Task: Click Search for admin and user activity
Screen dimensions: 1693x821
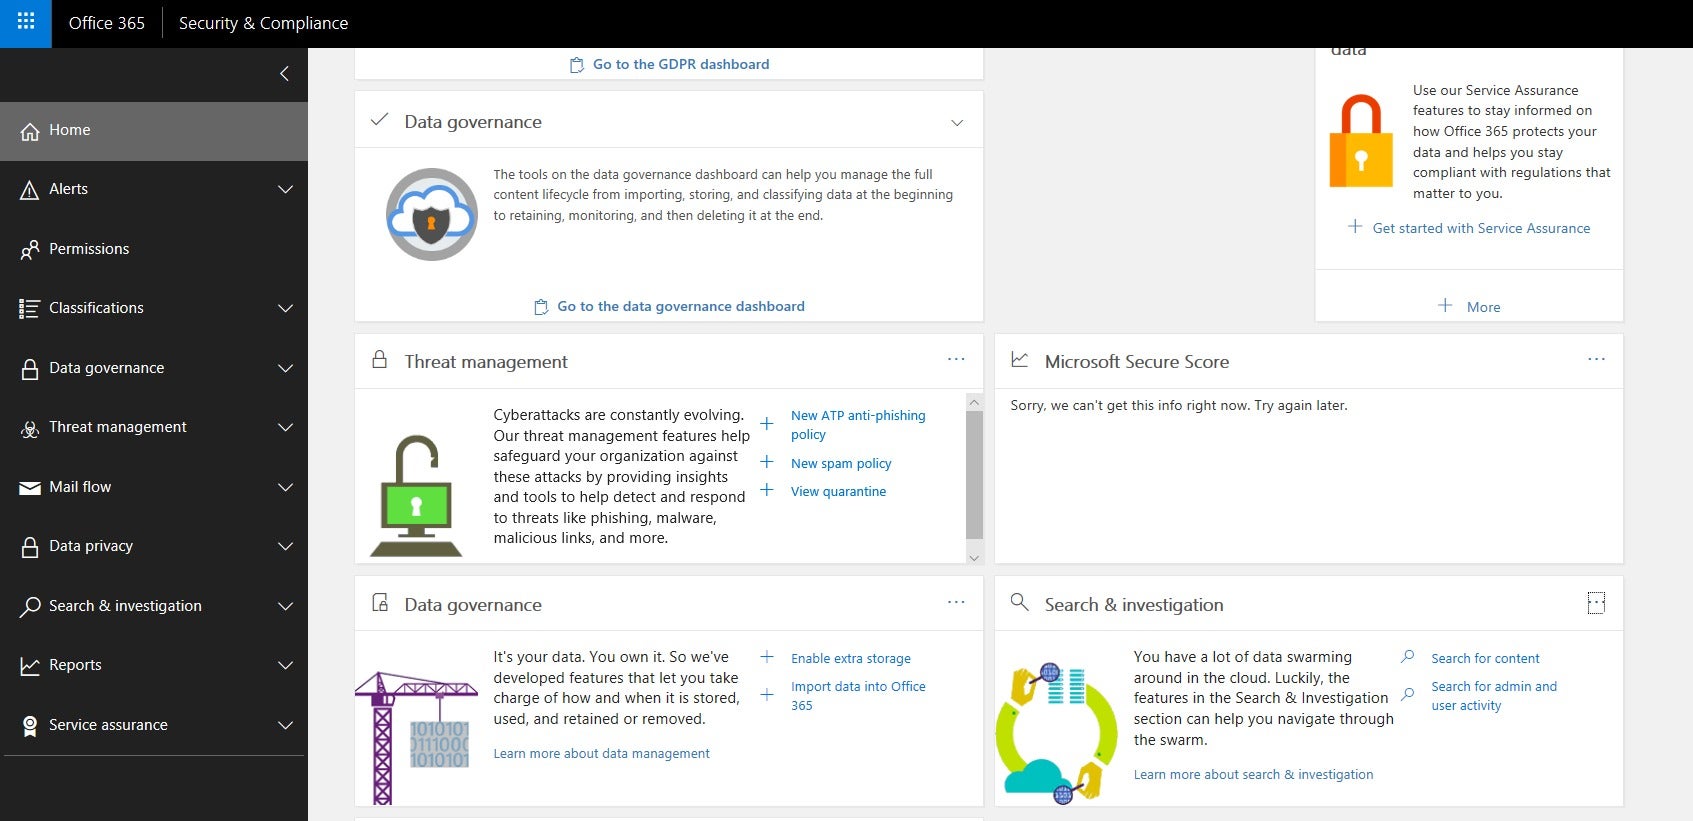Action: pyautogui.click(x=1494, y=696)
